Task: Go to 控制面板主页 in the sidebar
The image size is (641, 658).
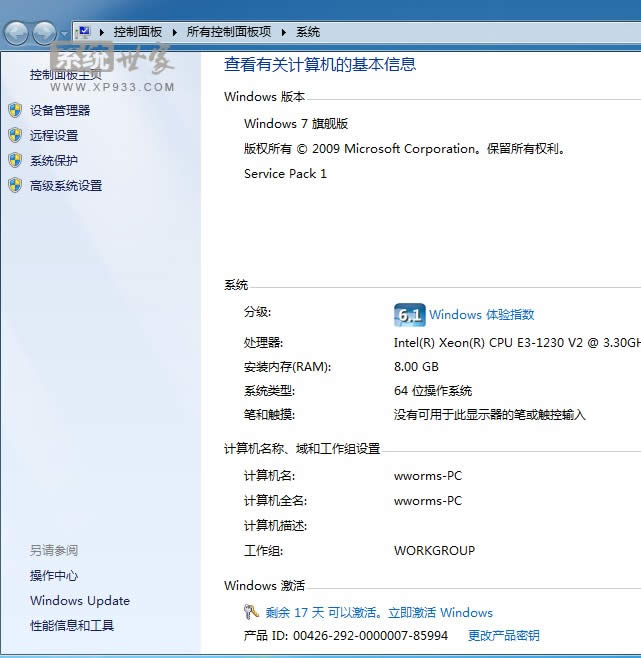Action: tap(66, 75)
